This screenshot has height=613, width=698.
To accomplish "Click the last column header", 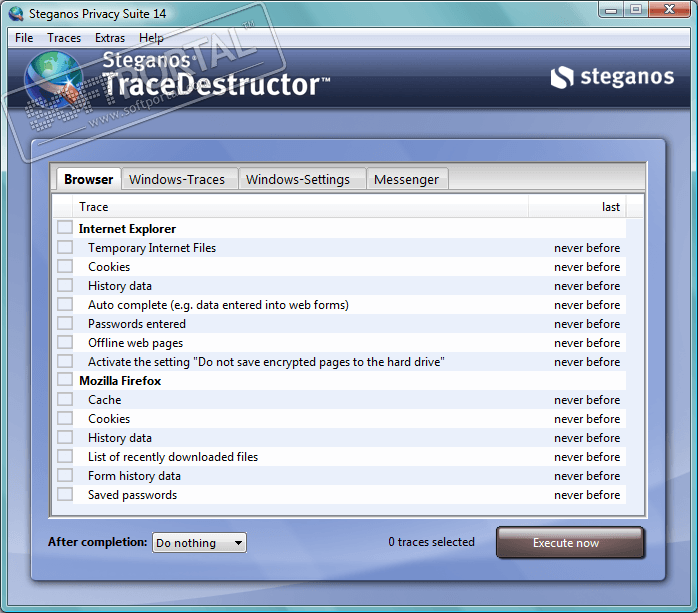I will tap(577, 207).
